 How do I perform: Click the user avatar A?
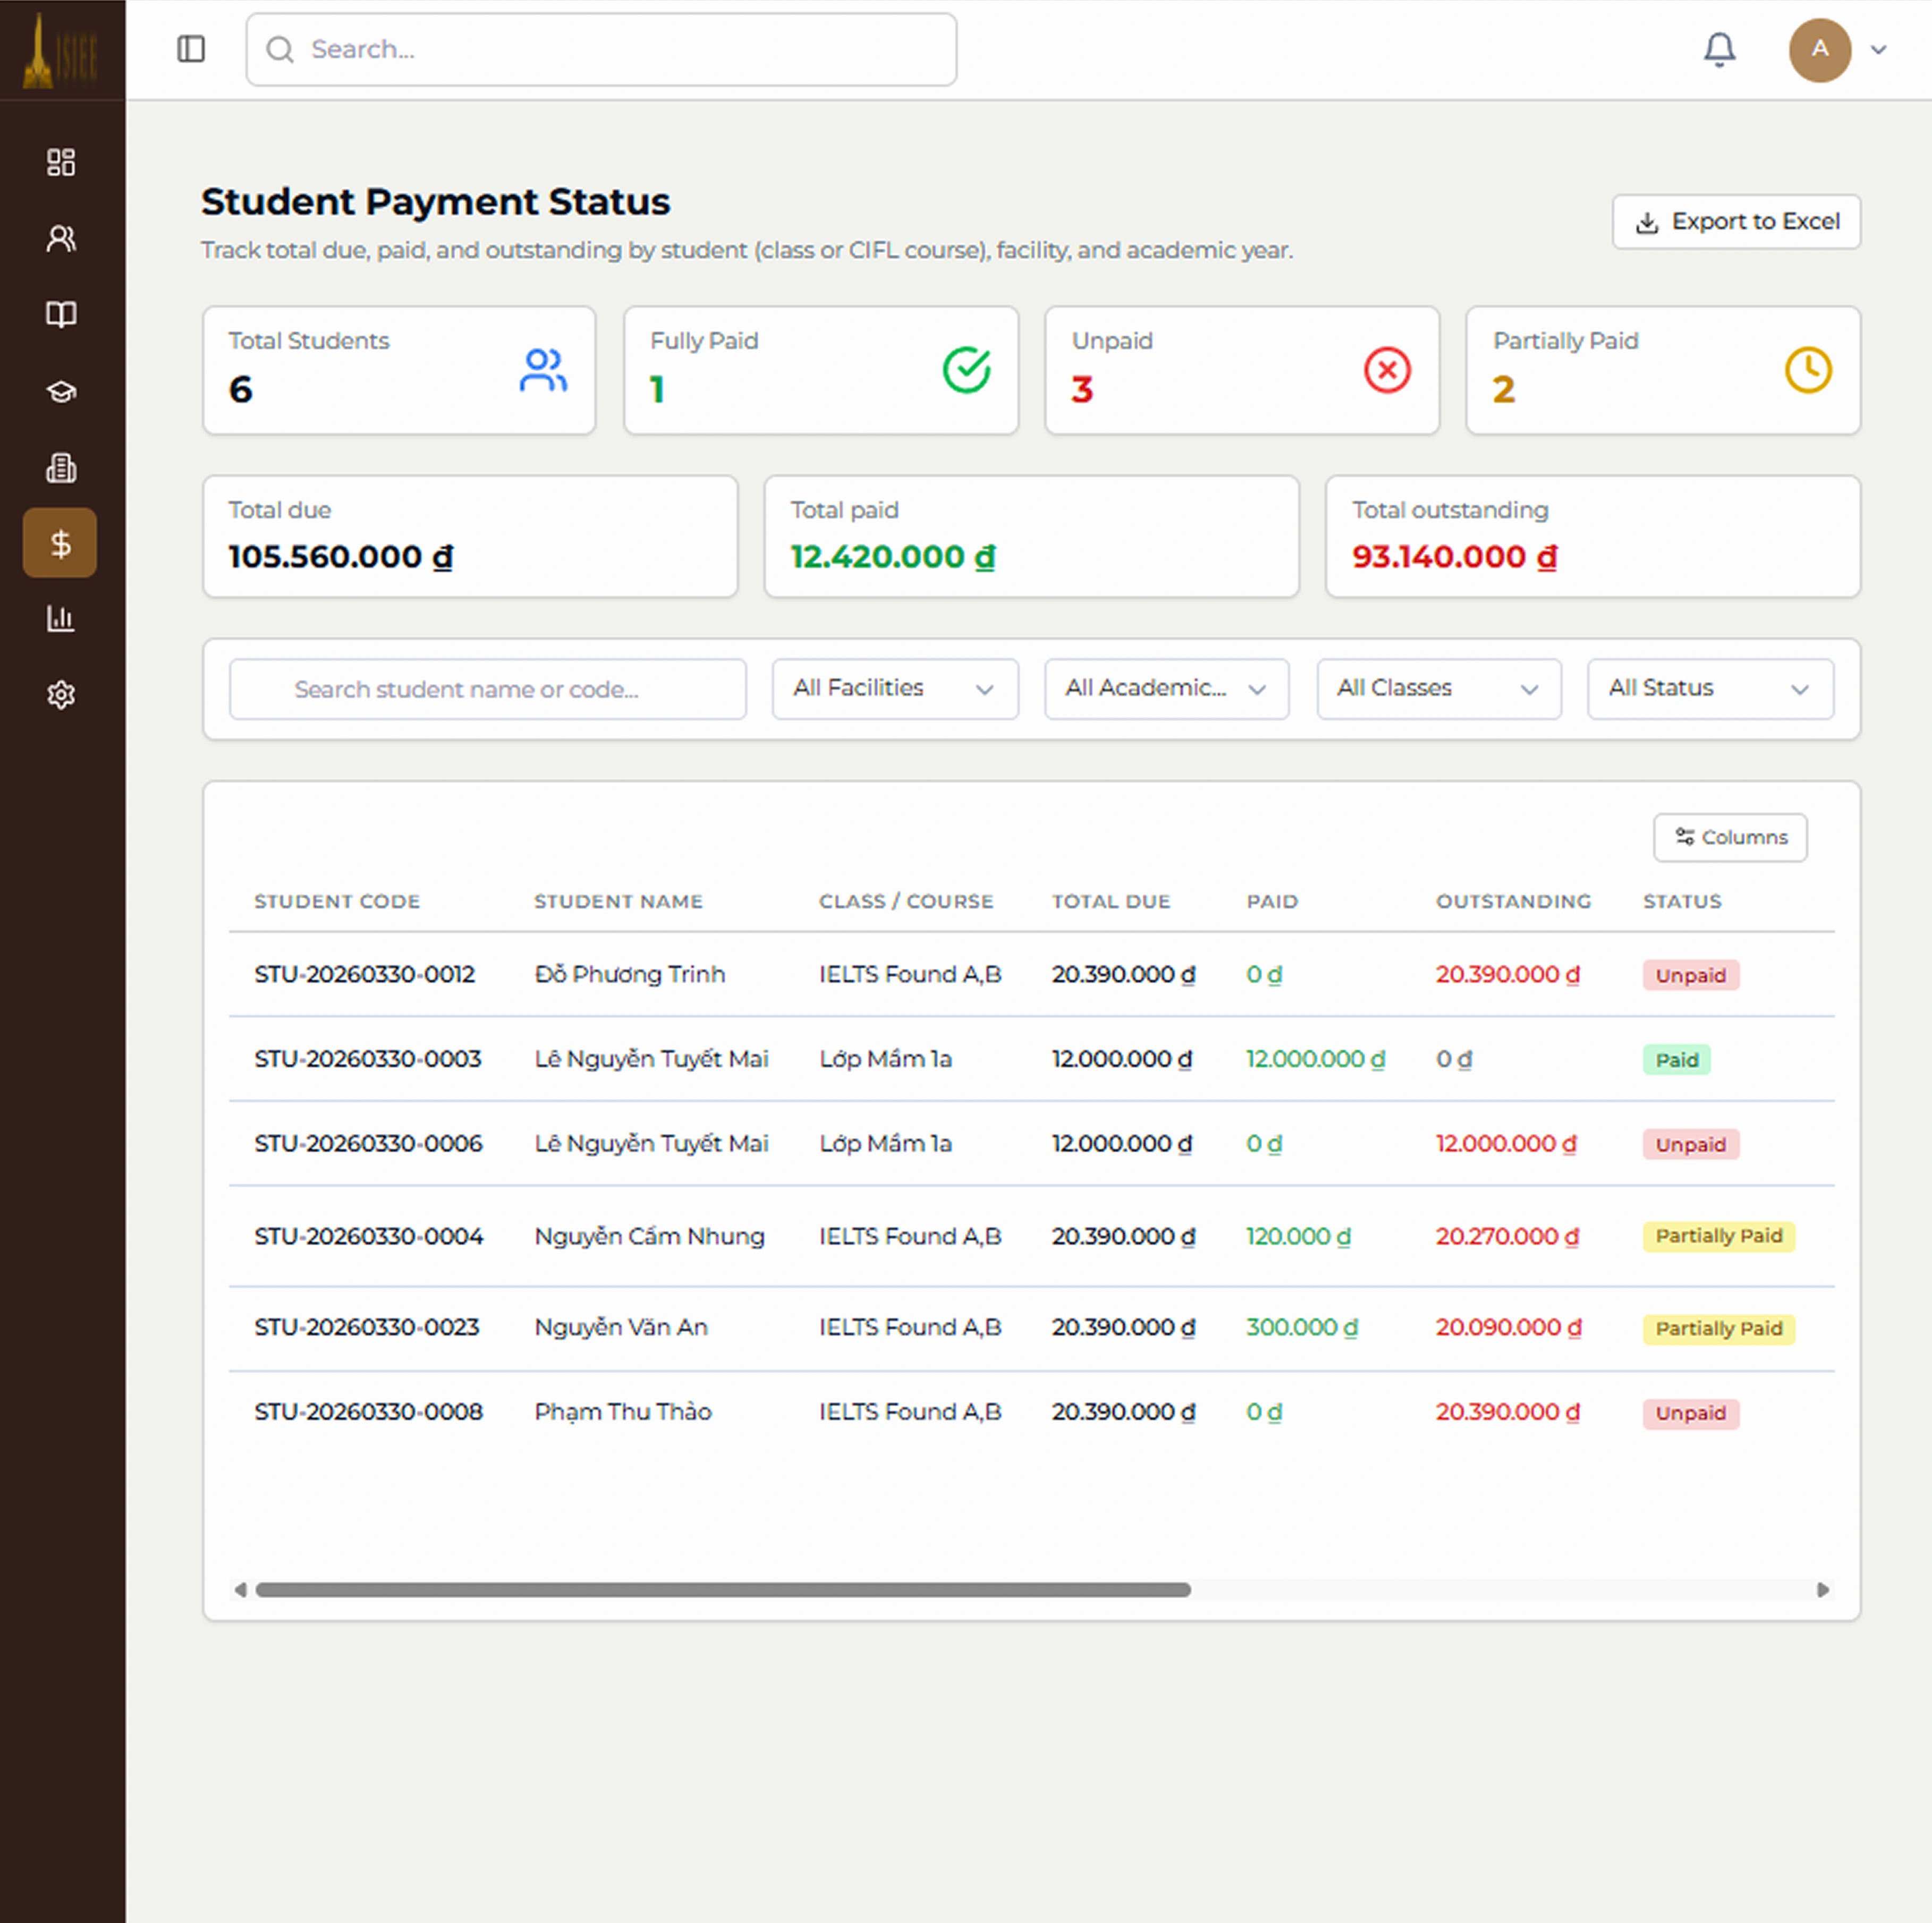1819,49
